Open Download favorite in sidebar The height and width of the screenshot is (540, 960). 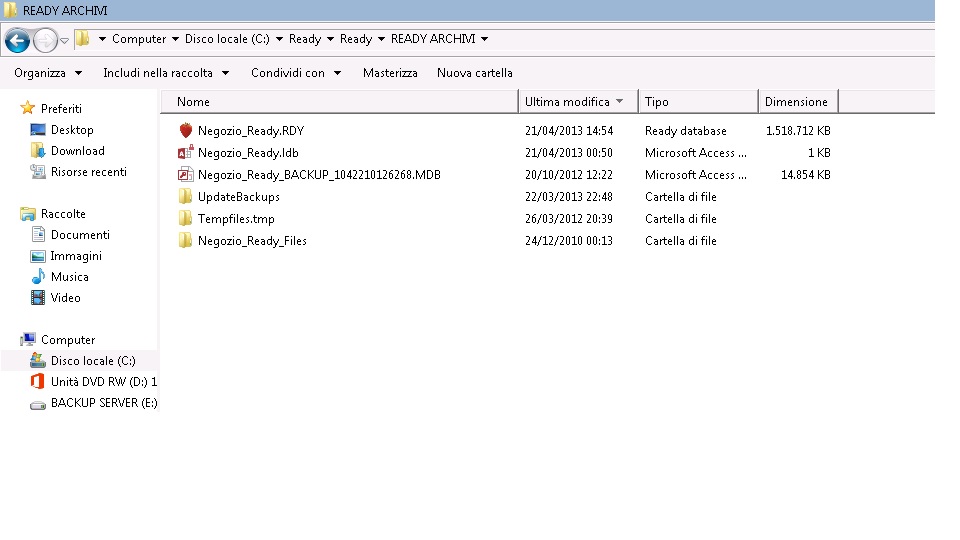[x=78, y=151]
